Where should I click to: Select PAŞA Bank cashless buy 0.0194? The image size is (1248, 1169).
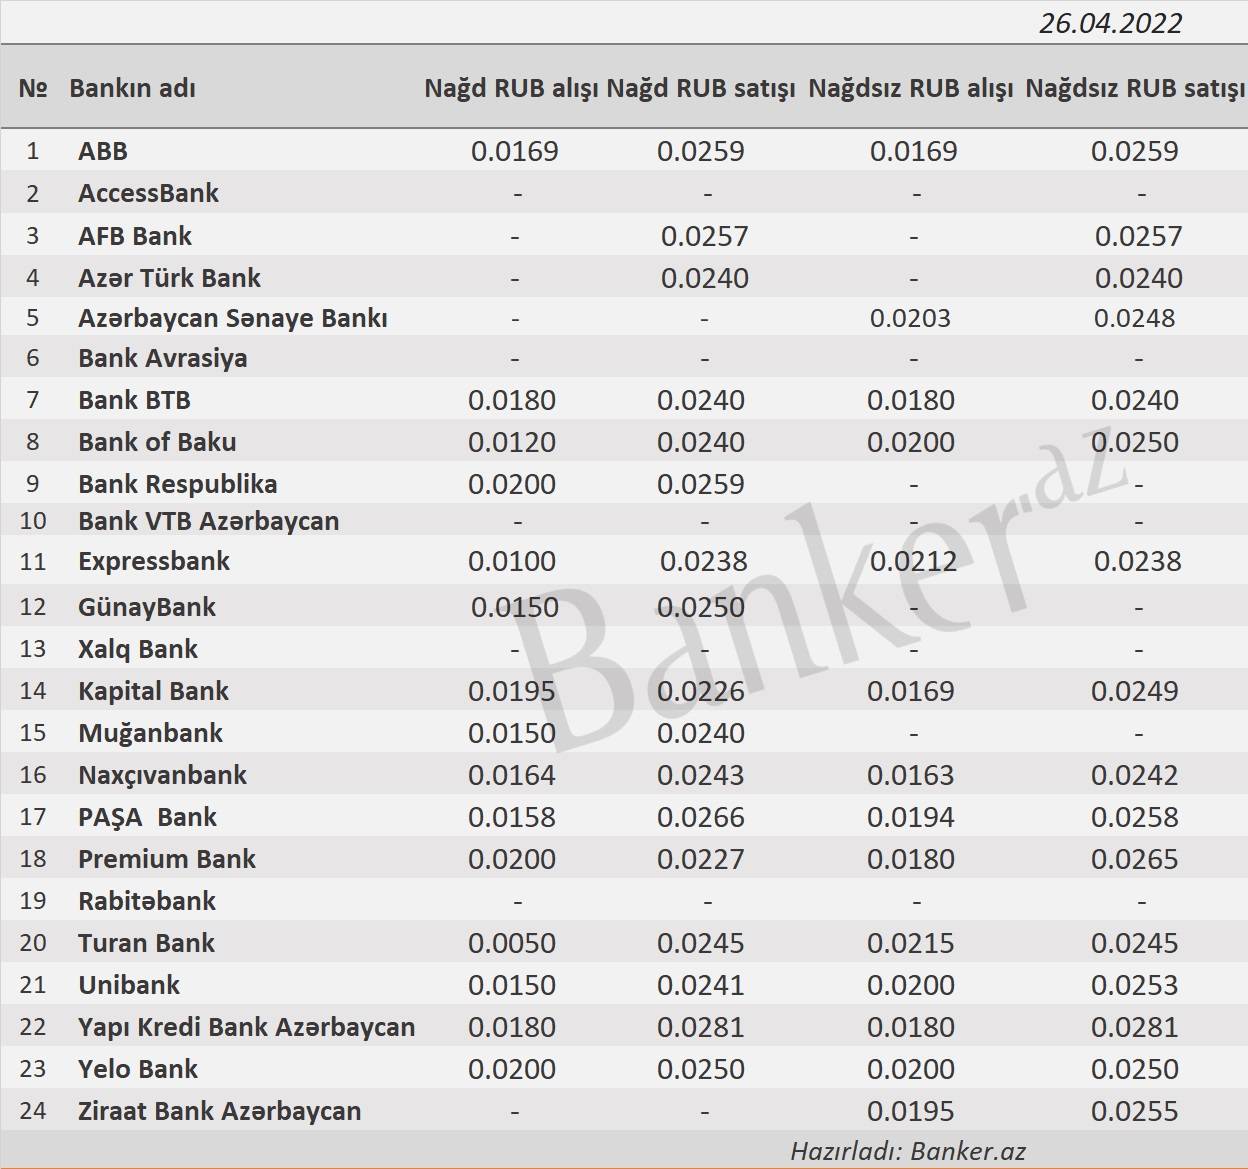911,817
